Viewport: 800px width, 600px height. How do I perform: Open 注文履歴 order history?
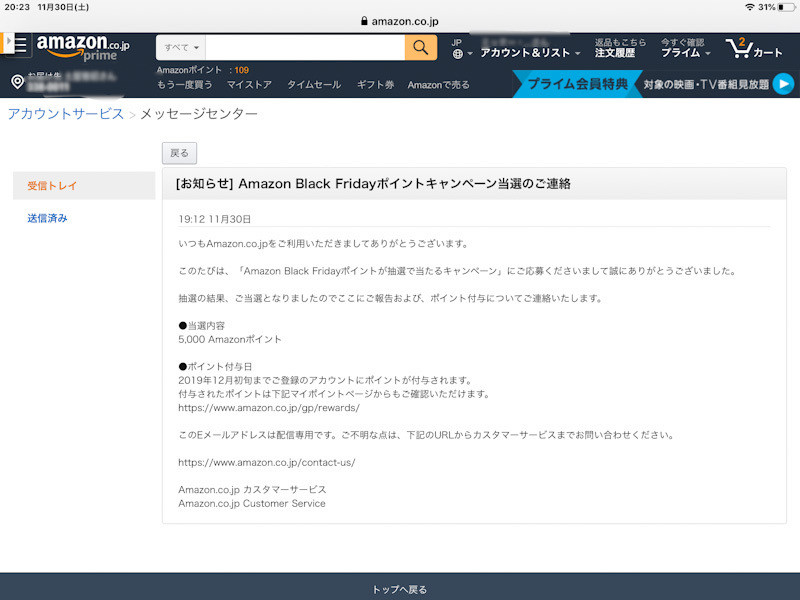pos(615,53)
